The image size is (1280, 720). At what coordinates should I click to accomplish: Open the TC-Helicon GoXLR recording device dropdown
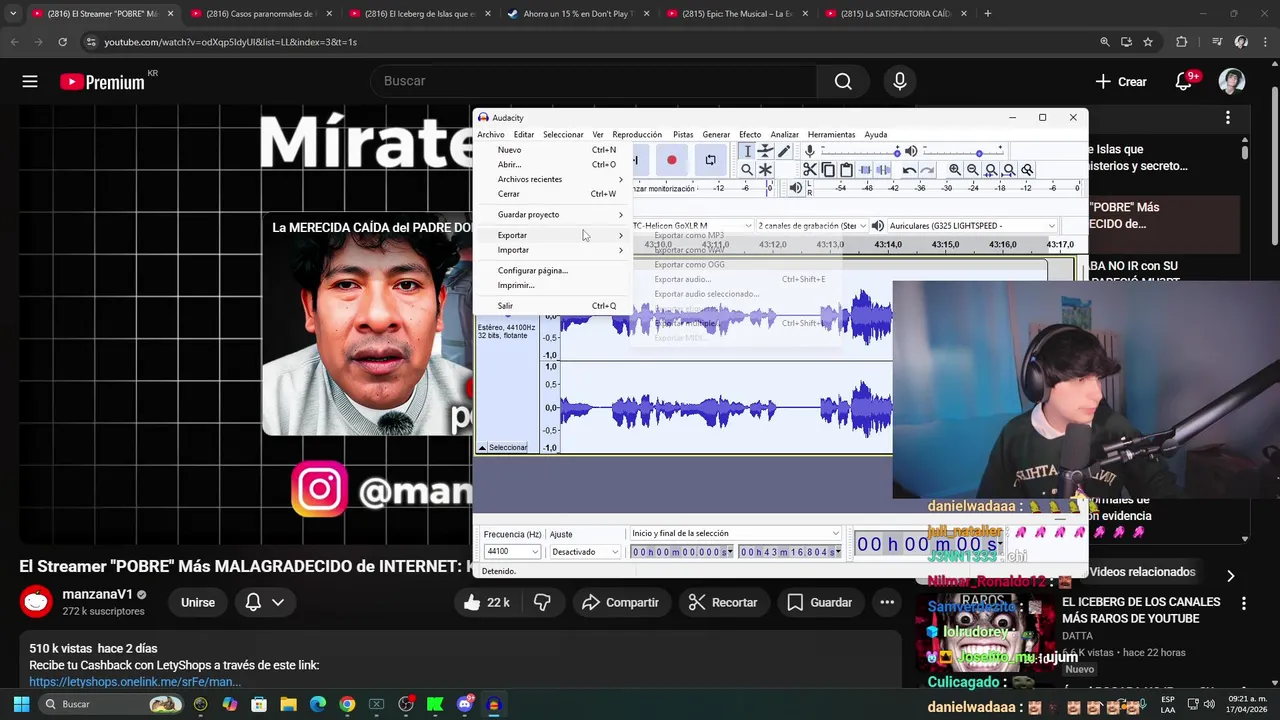(x=692, y=226)
